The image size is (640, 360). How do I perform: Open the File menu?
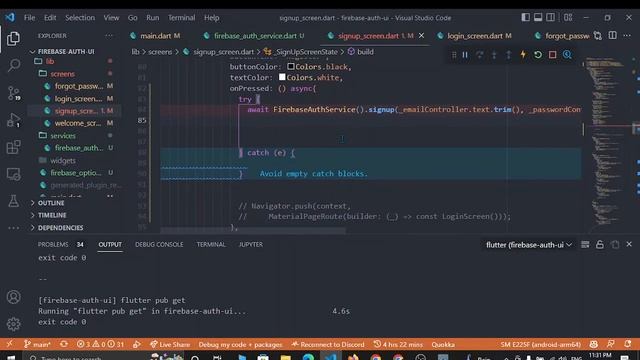tap(29, 18)
